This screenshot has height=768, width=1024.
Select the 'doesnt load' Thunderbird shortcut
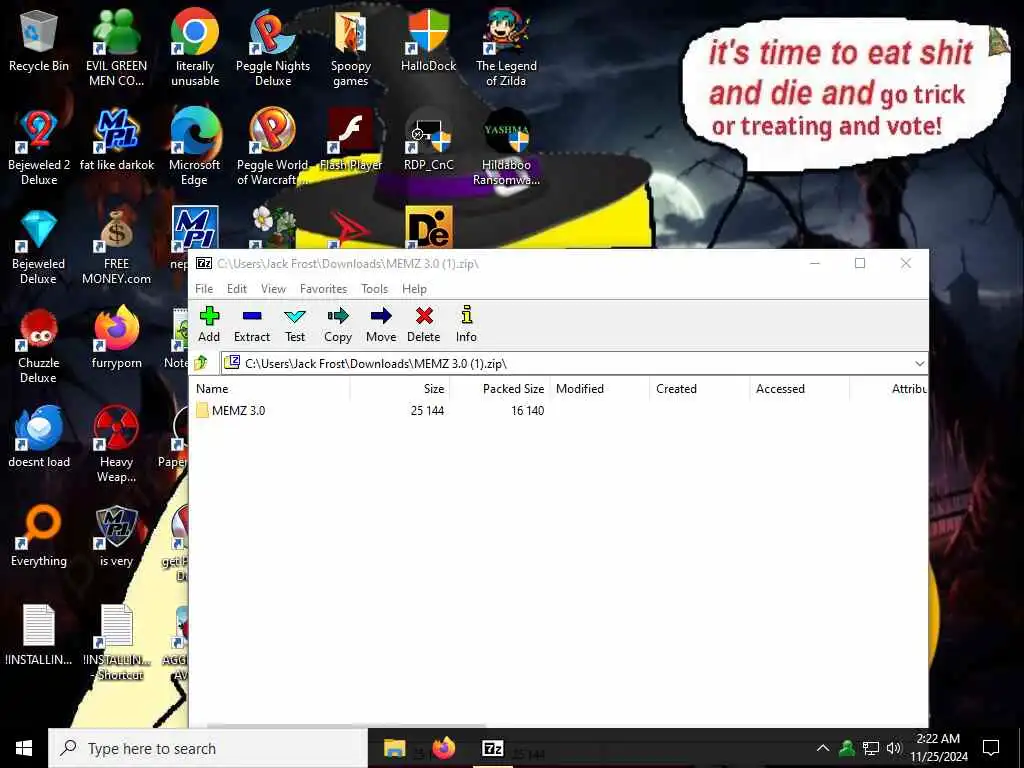39,438
